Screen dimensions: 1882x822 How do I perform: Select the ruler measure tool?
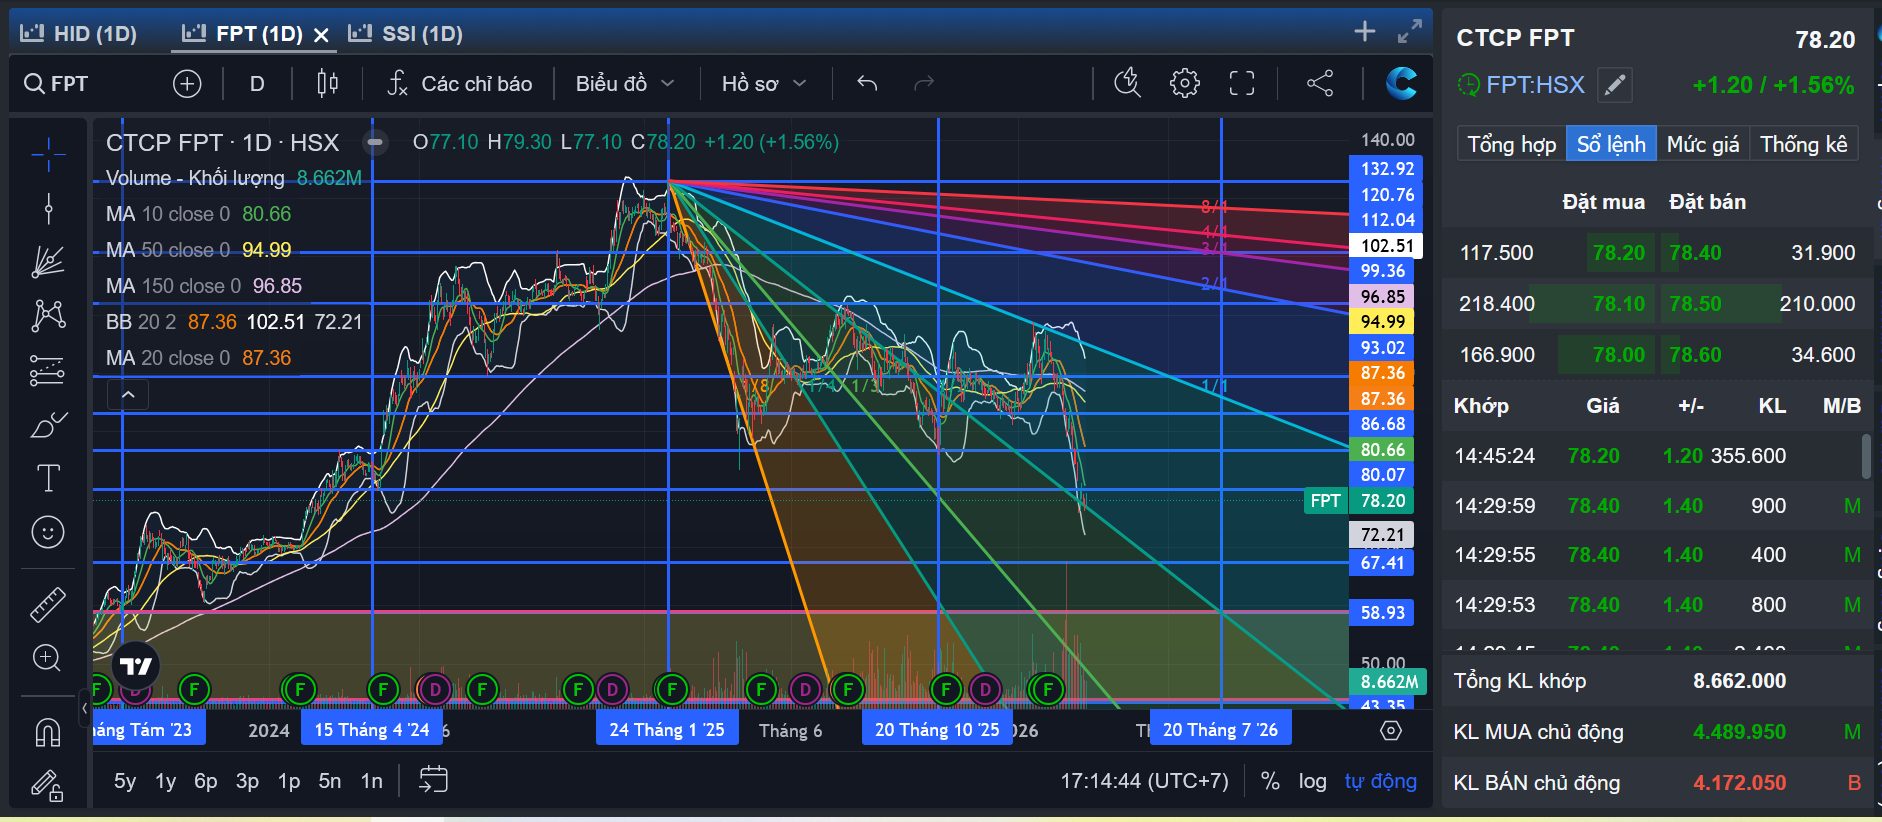pos(48,603)
